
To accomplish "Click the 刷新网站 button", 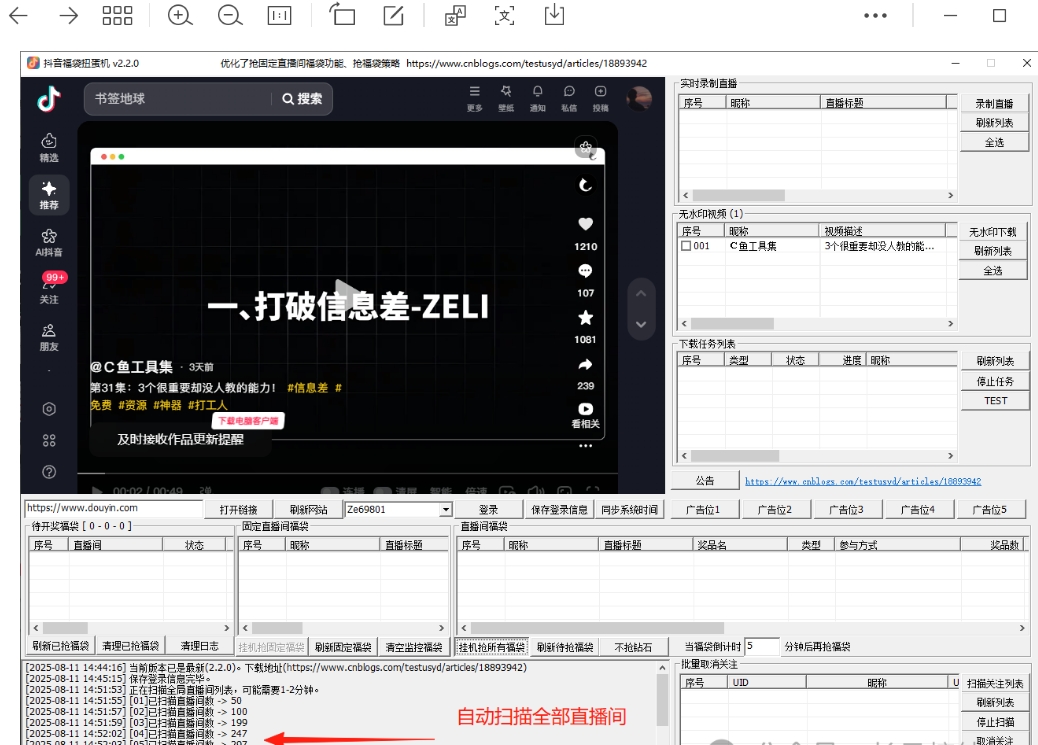I will tap(308, 509).
